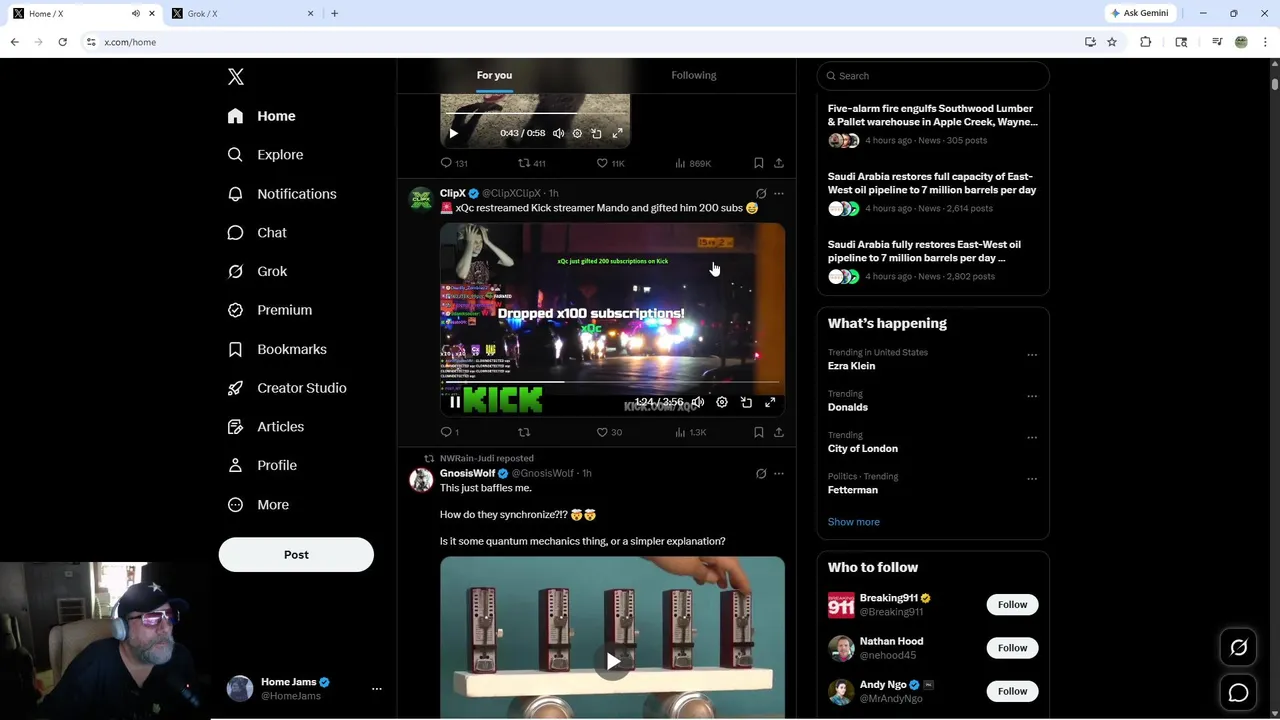Image resolution: width=1280 pixels, height=720 pixels.
Task: Like the ClipX post with 30 likes
Action: pos(609,432)
